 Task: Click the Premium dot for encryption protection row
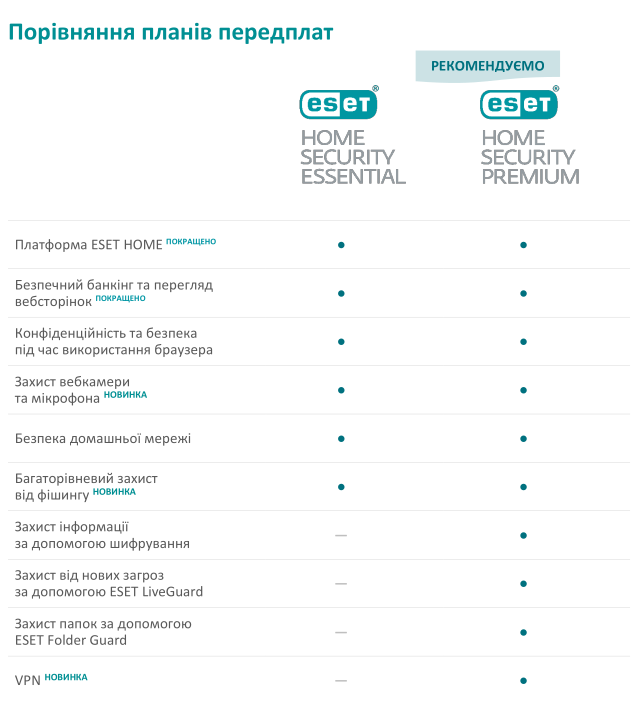523,536
